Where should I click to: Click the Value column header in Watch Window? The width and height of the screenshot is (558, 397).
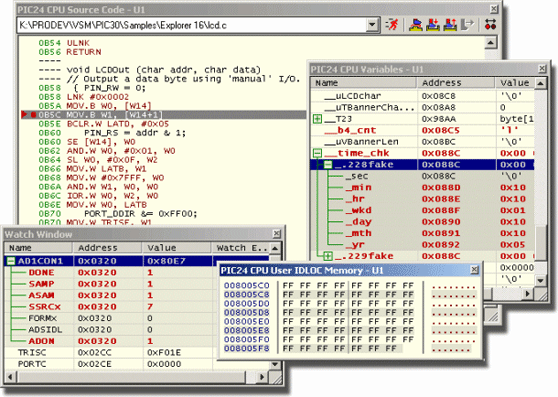click(x=177, y=248)
